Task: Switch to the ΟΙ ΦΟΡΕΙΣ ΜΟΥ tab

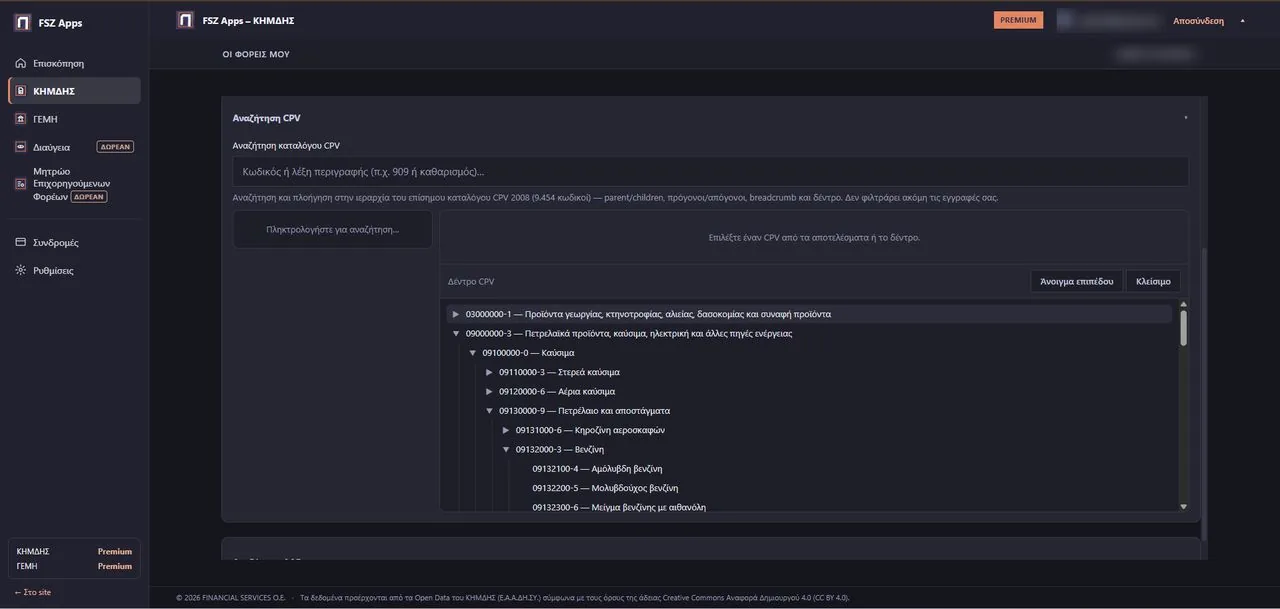Action: coord(256,54)
